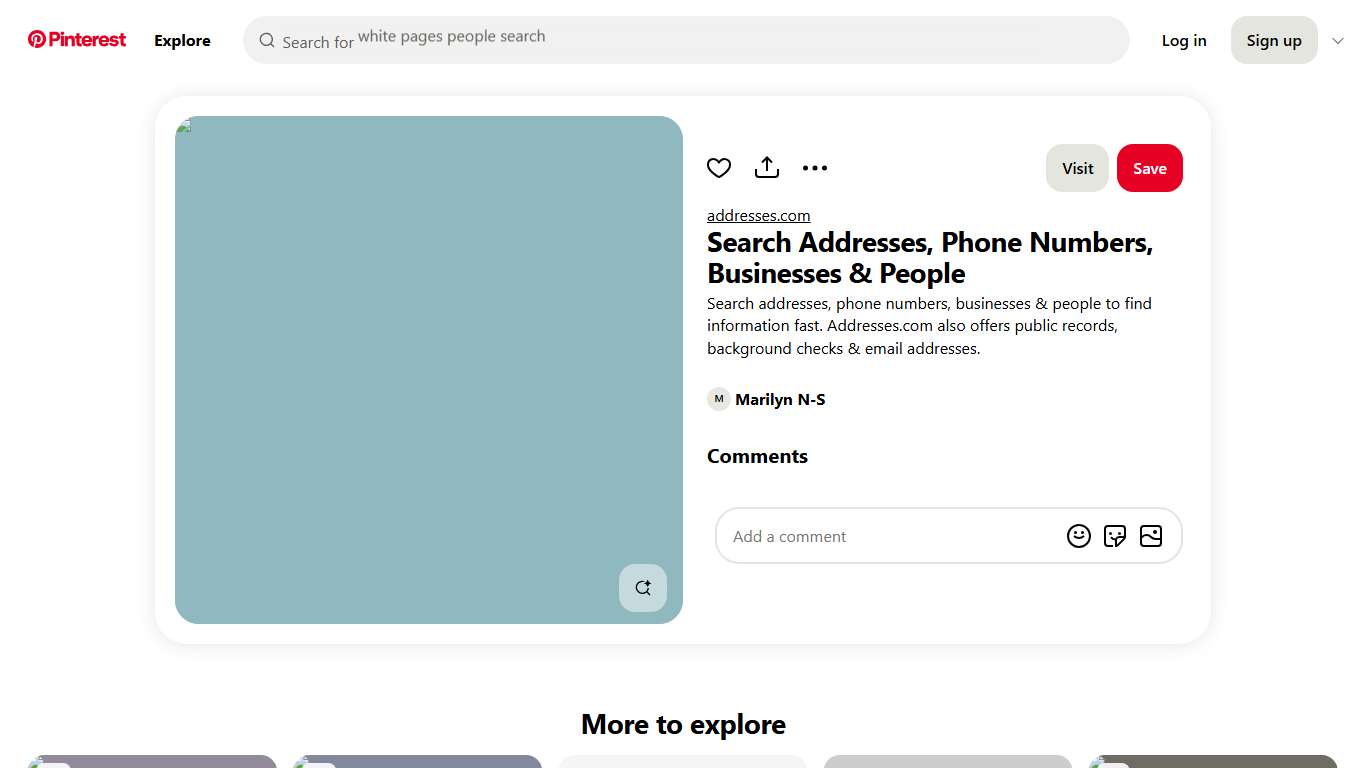Click the emoji icon in the comment field
The height and width of the screenshot is (768, 1366).
[1079, 536]
